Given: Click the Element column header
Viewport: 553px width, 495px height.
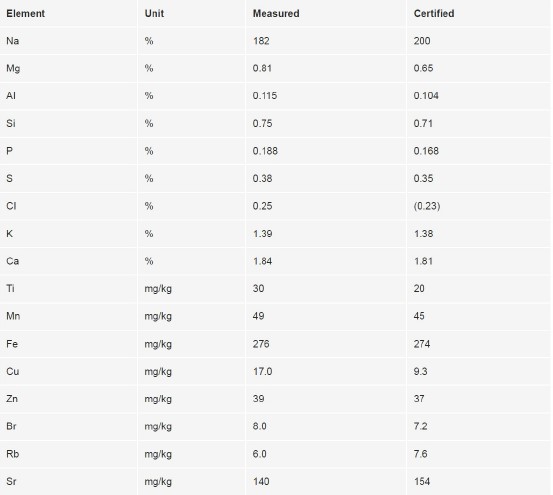Looking at the screenshot, I should (x=25, y=13).
